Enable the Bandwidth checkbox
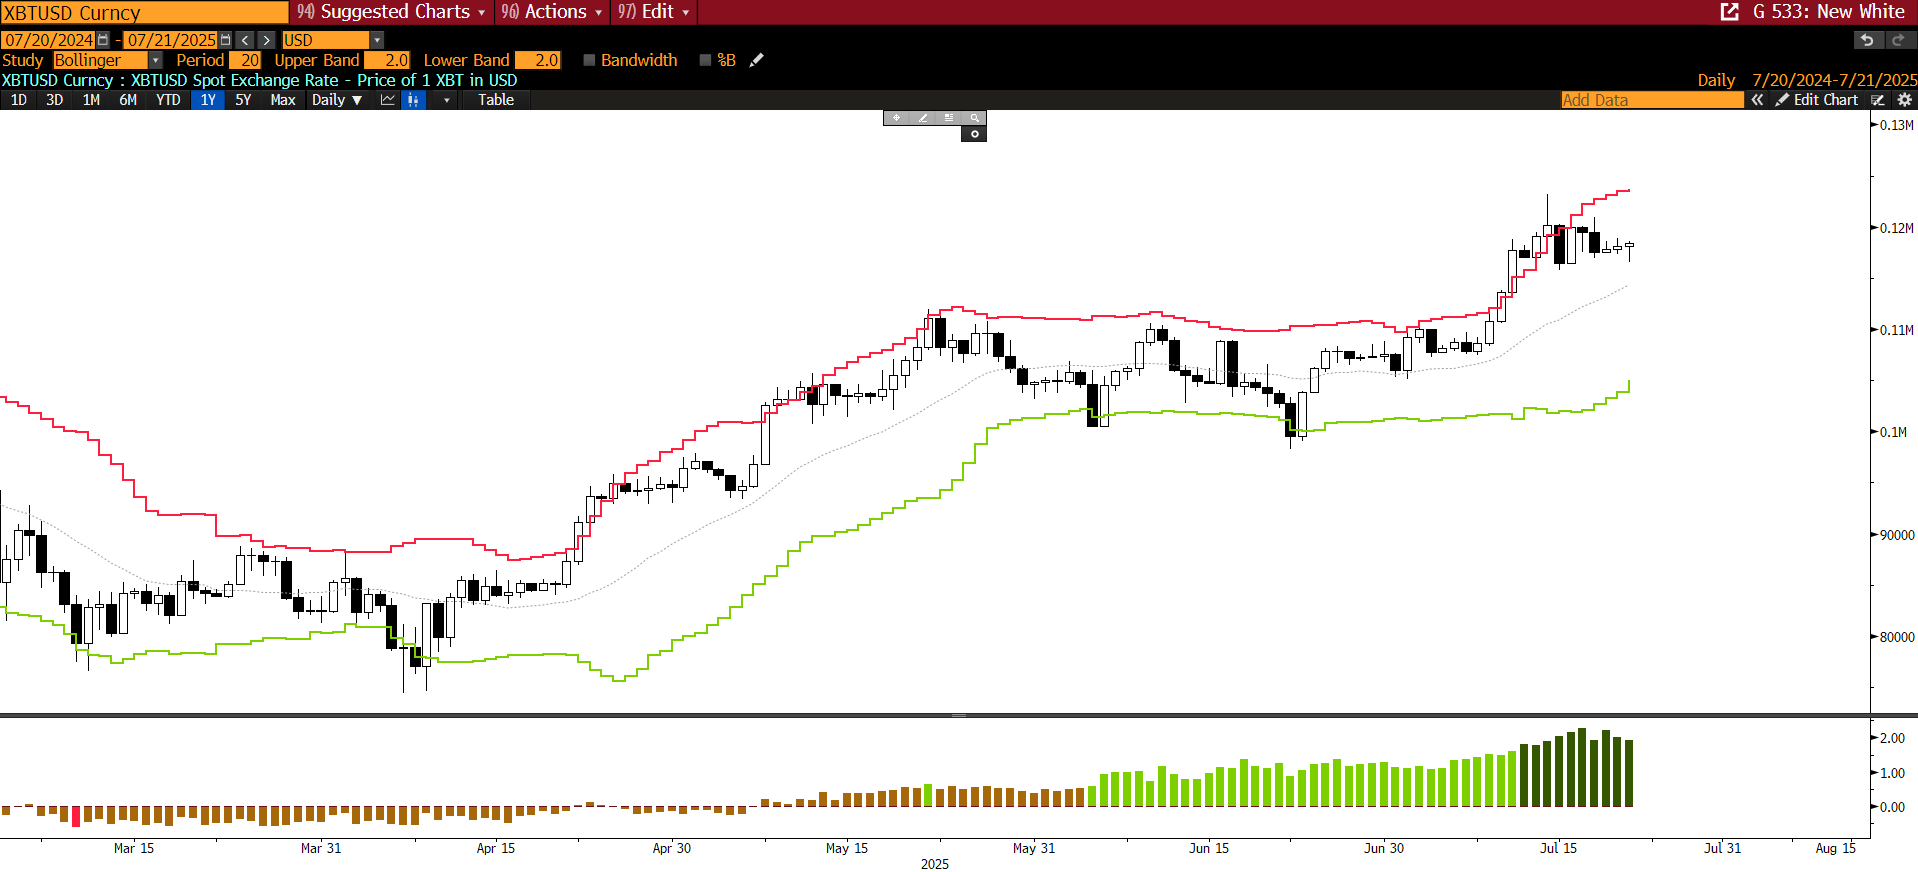This screenshot has width=1918, height=872. (589, 60)
